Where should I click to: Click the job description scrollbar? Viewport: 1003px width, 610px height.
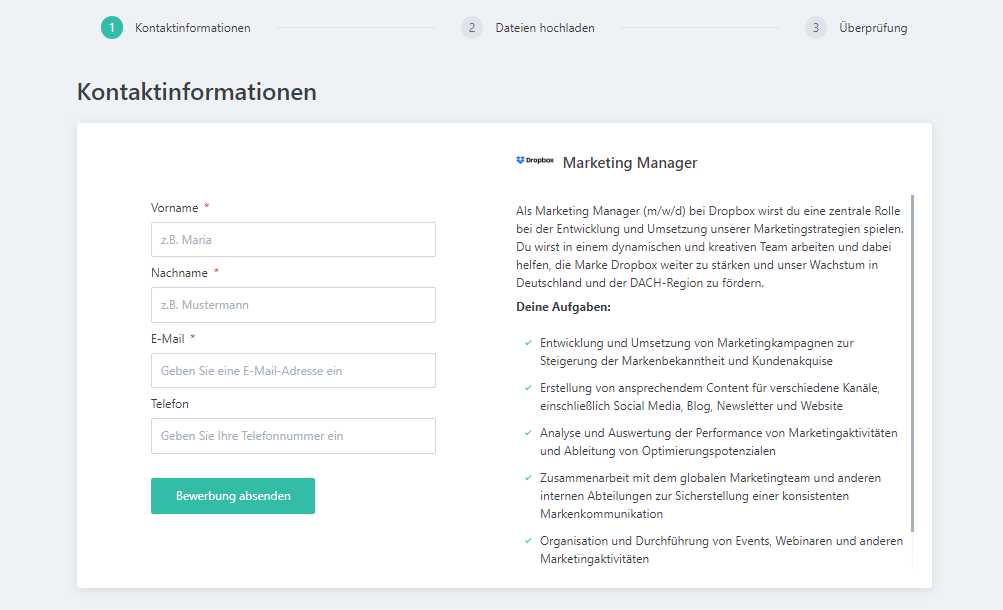tap(912, 363)
